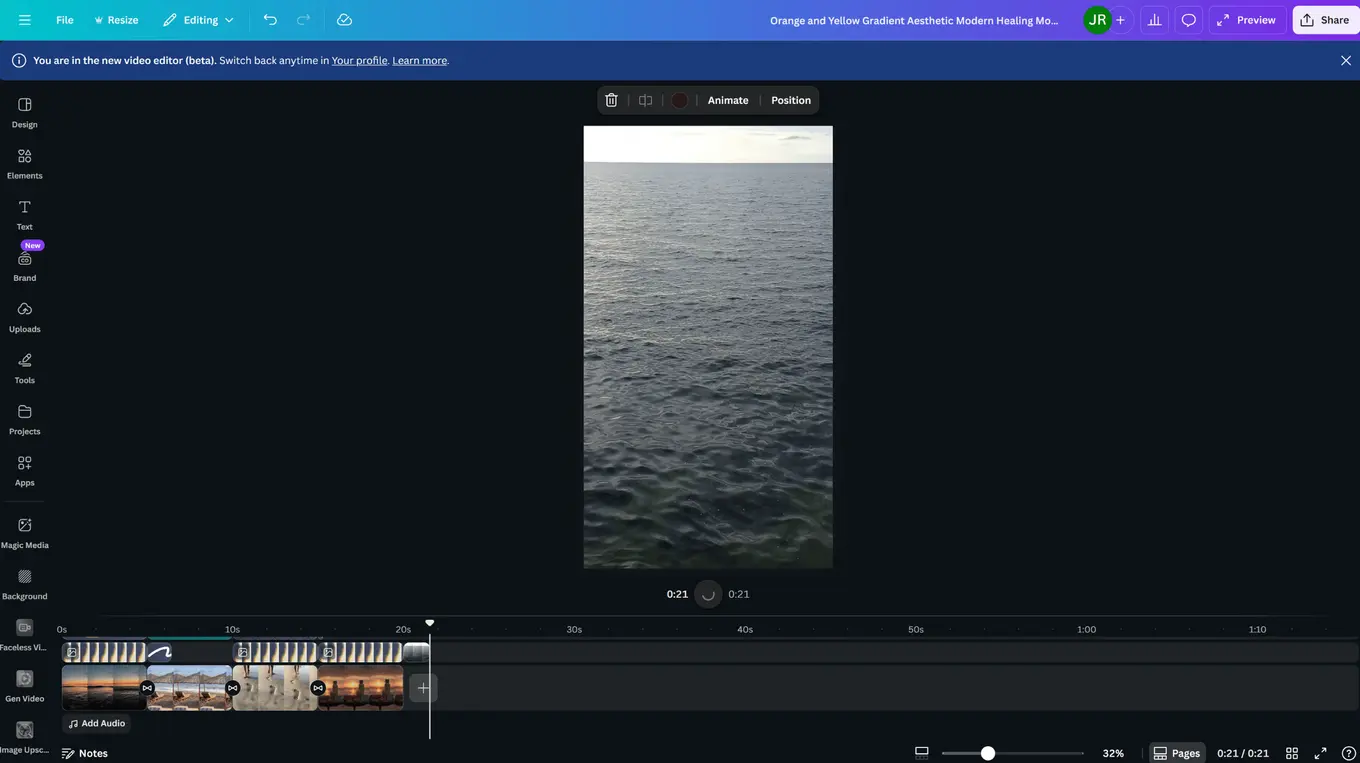Open the Elements panel in sidebar
The width and height of the screenshot is (1360, 763).
coord(24,163)
